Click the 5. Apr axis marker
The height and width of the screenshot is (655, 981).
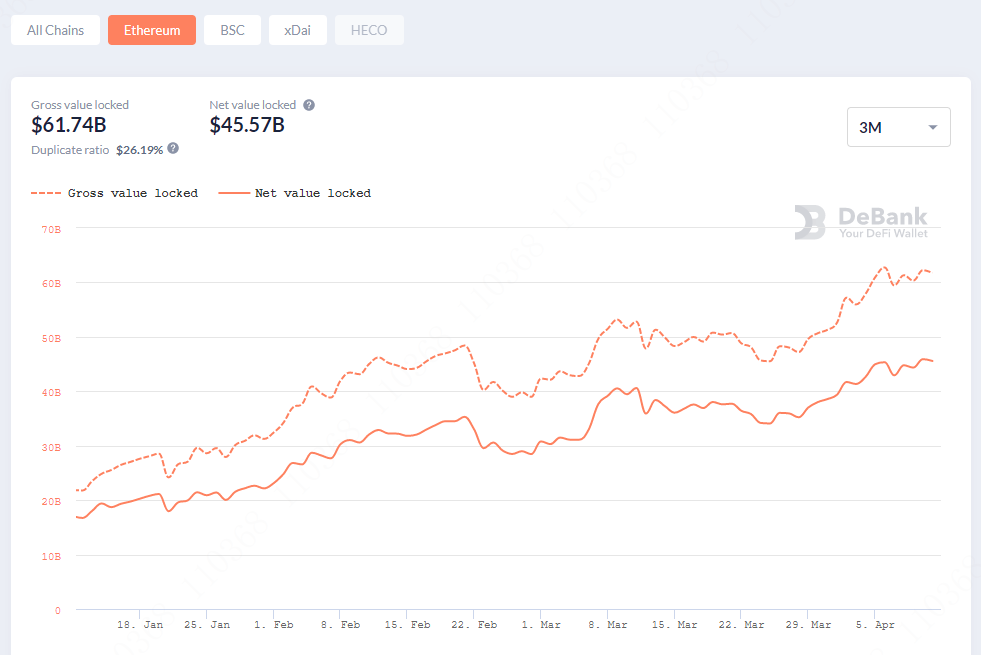[x=875, y=624]
